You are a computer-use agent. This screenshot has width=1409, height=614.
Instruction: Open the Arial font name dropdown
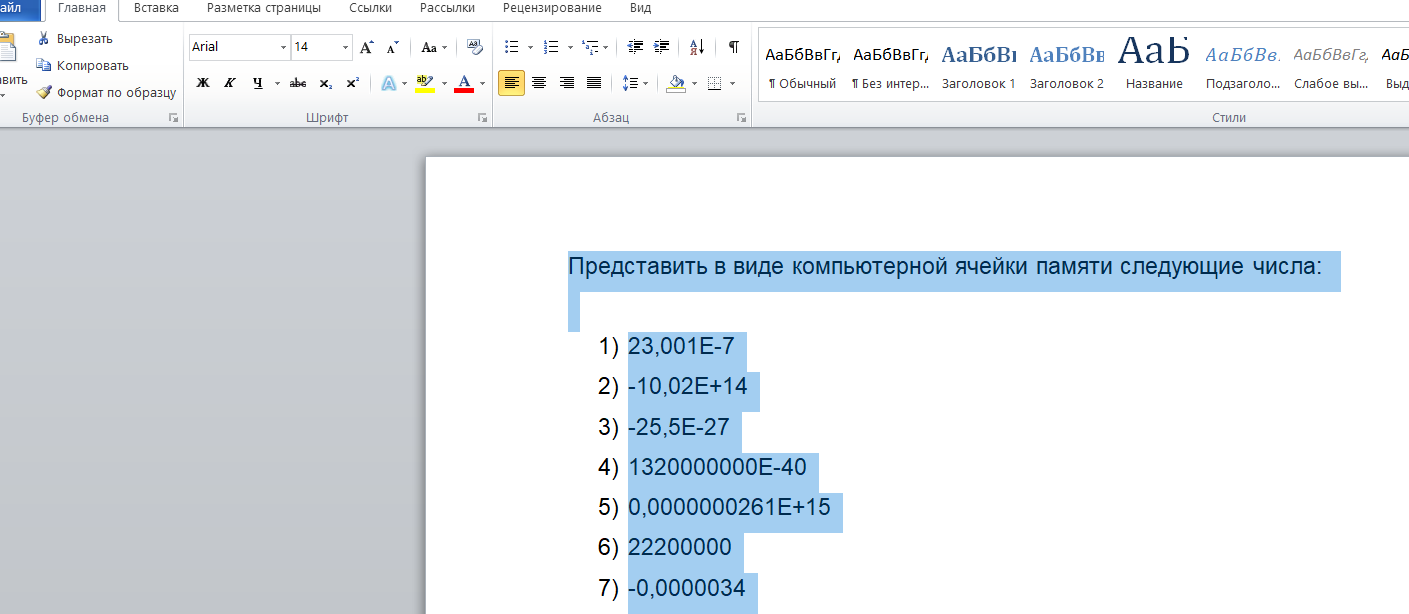point(283,47)
